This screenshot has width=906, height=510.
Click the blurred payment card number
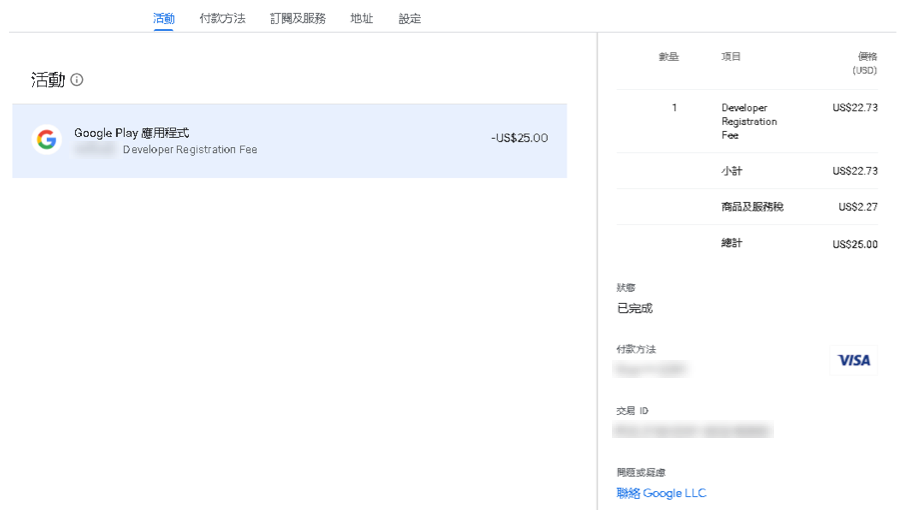point(651,368)
